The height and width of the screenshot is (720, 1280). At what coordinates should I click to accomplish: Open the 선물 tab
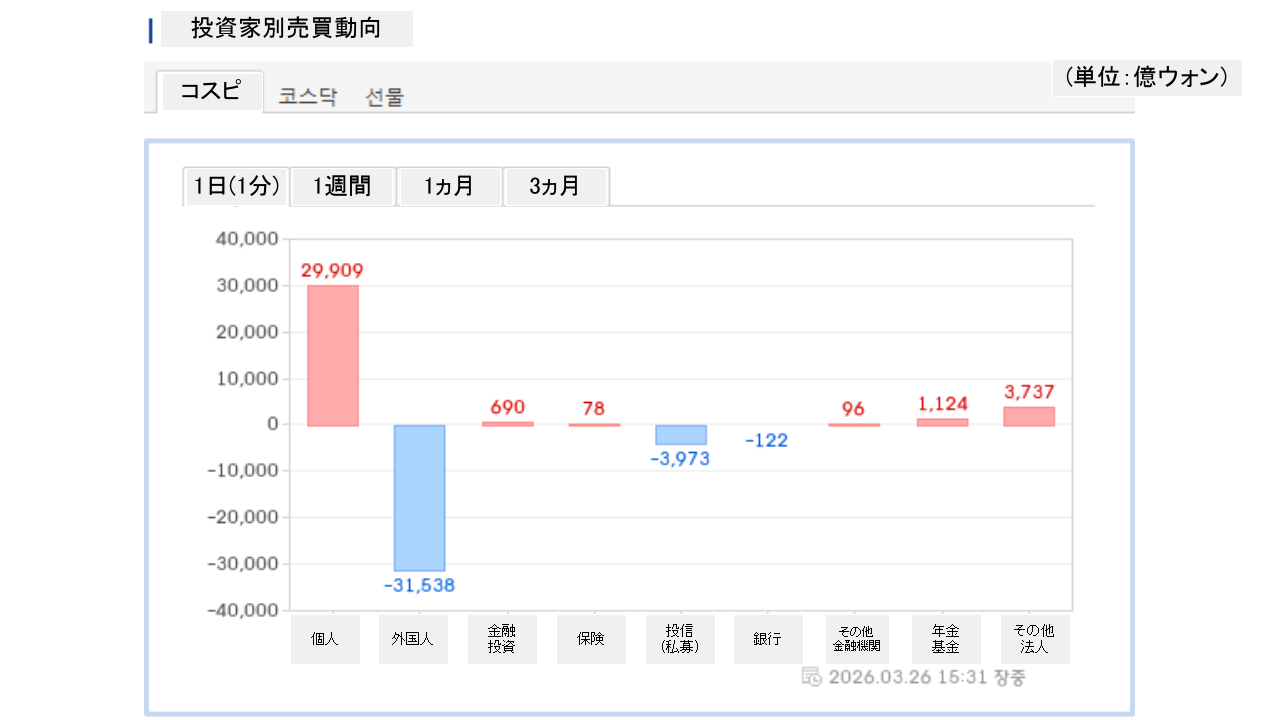[385, 97]
